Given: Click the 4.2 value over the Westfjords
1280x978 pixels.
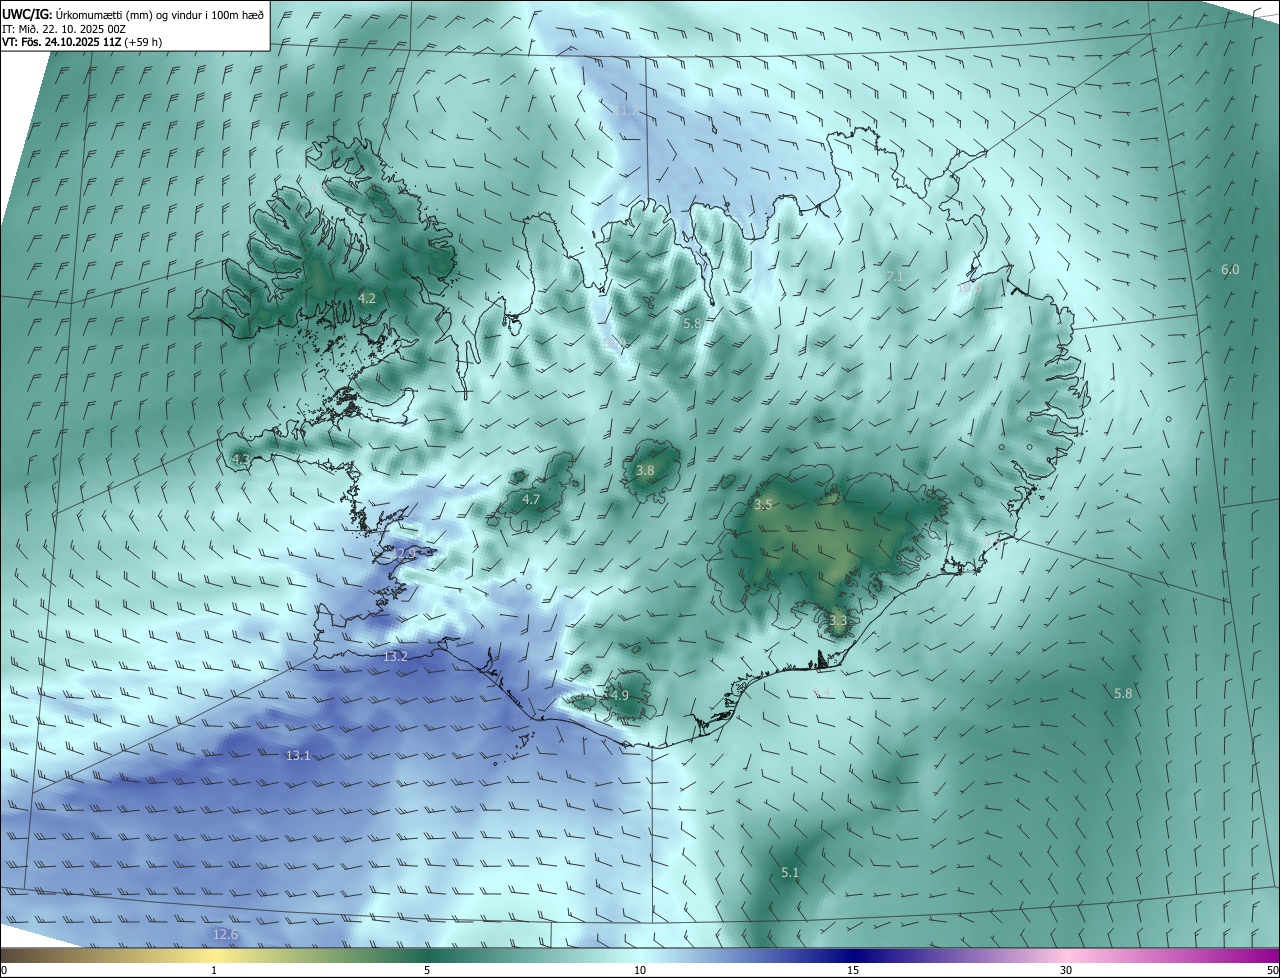Looking at the screenshot, I should click(x=367, y=298).
